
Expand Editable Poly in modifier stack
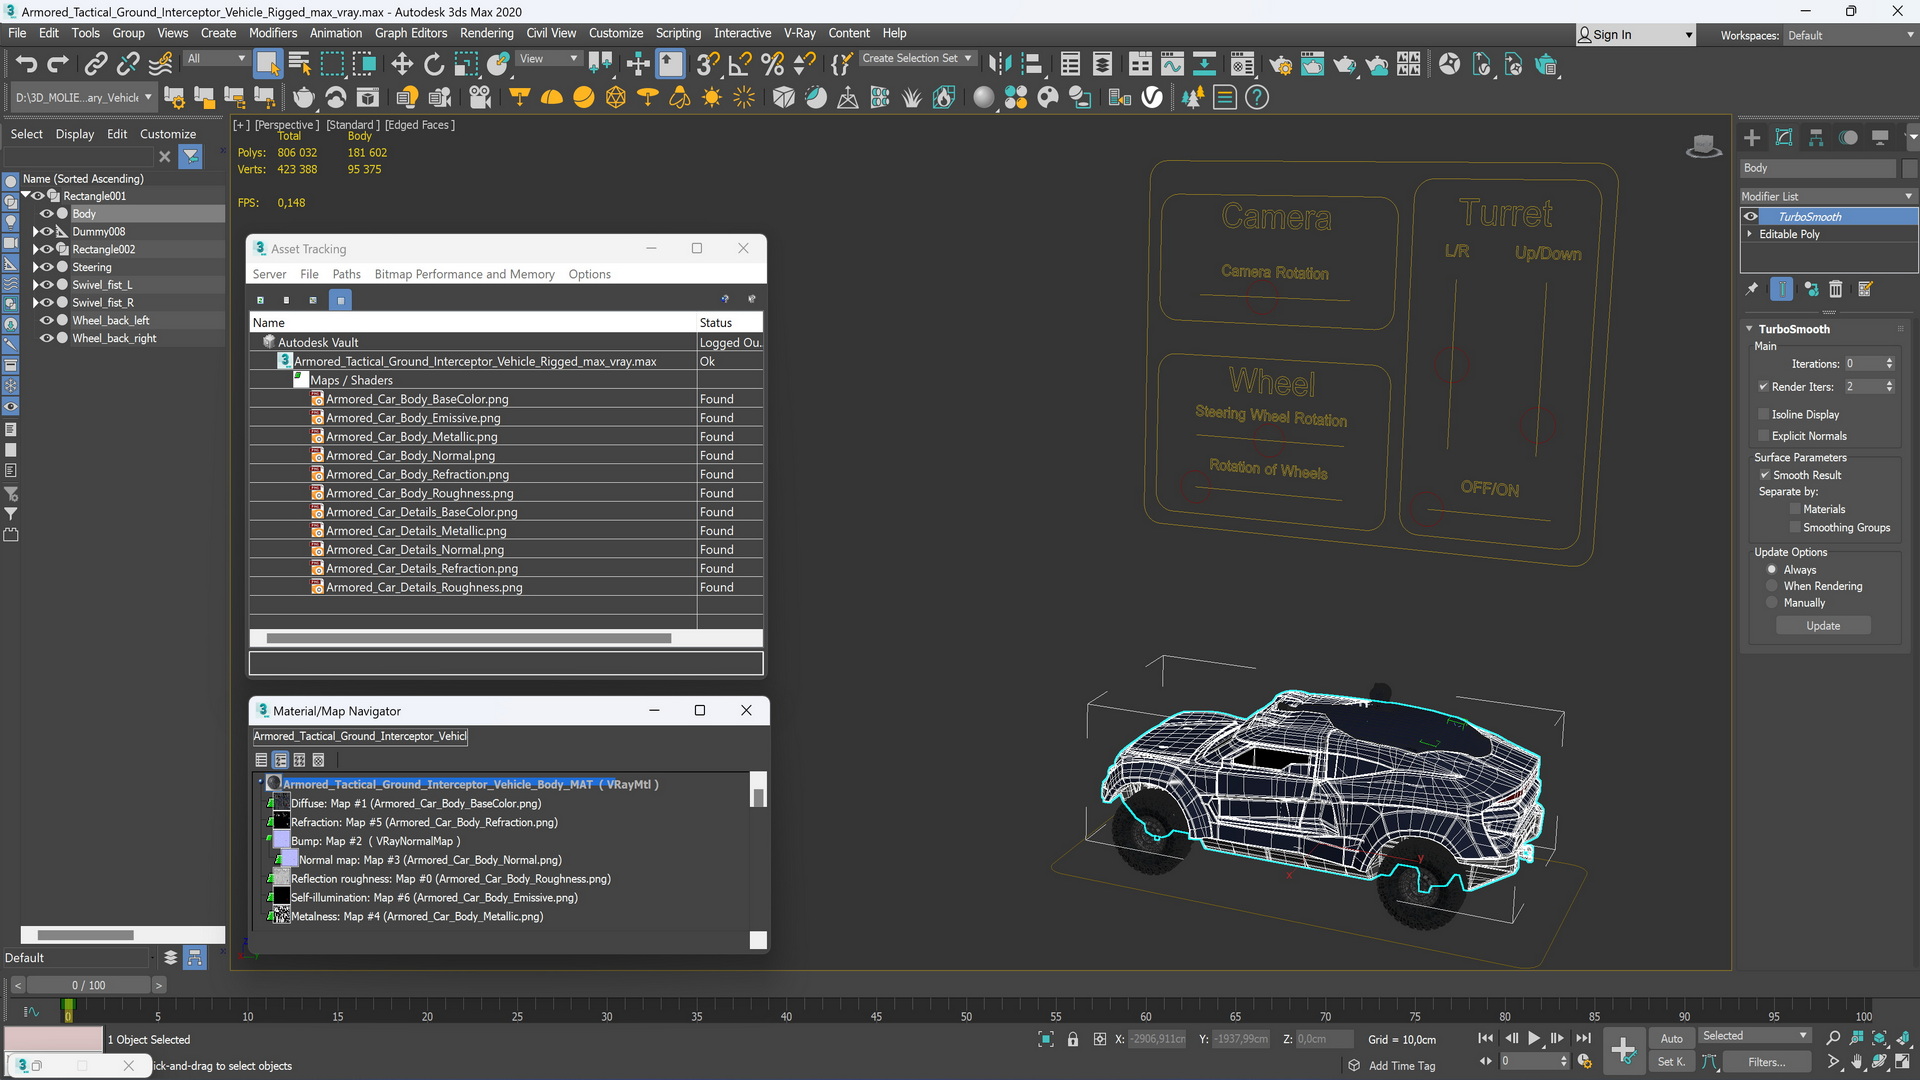[x=1749, y=234]
